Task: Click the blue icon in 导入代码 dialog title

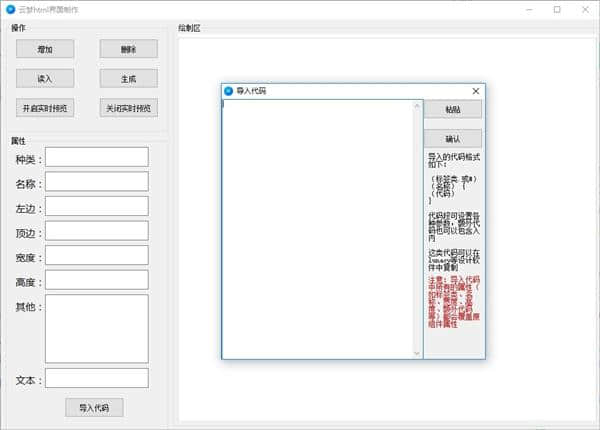Action: (x=228, y=91)
